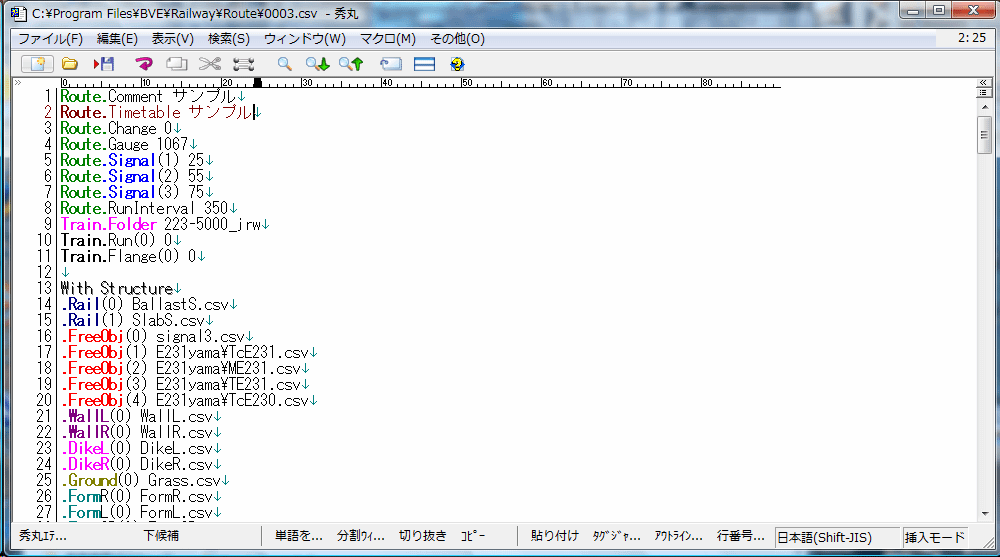
Task: Find next with the down-arrow magnifier icon
Action: (317, 64)
